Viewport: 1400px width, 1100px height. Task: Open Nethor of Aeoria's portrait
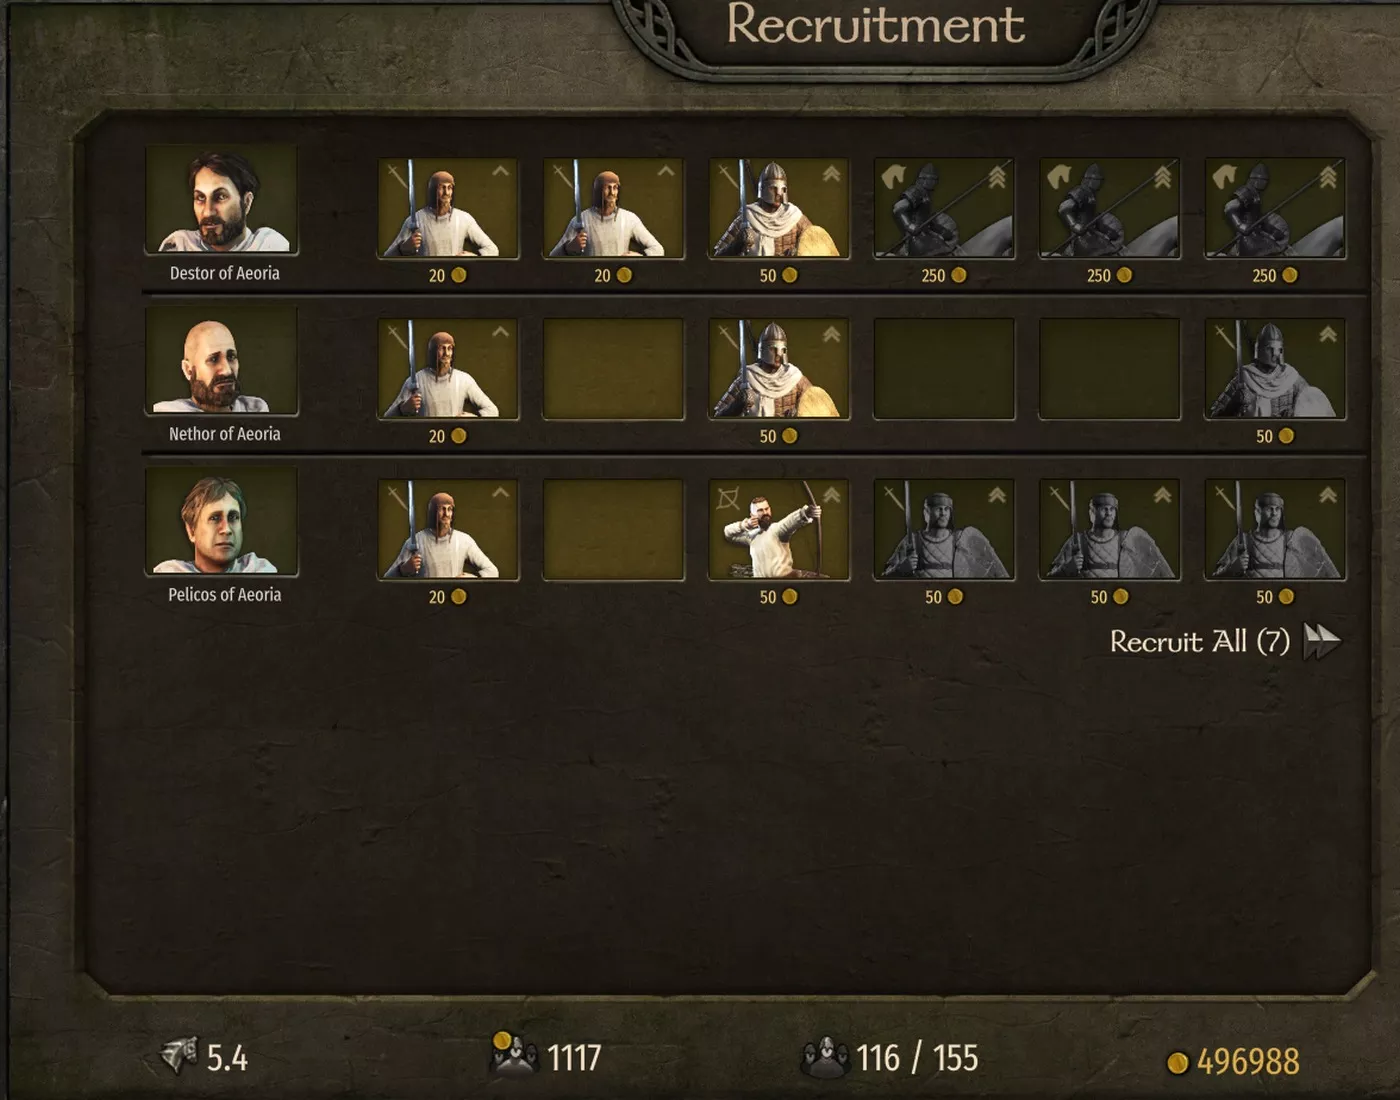pos(221,360)
